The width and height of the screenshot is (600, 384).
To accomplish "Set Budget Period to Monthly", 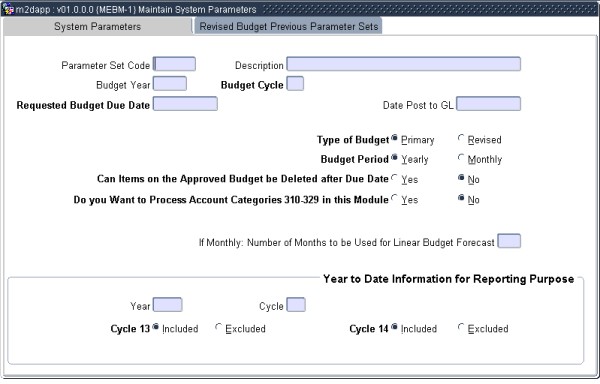I will (461, 158).
